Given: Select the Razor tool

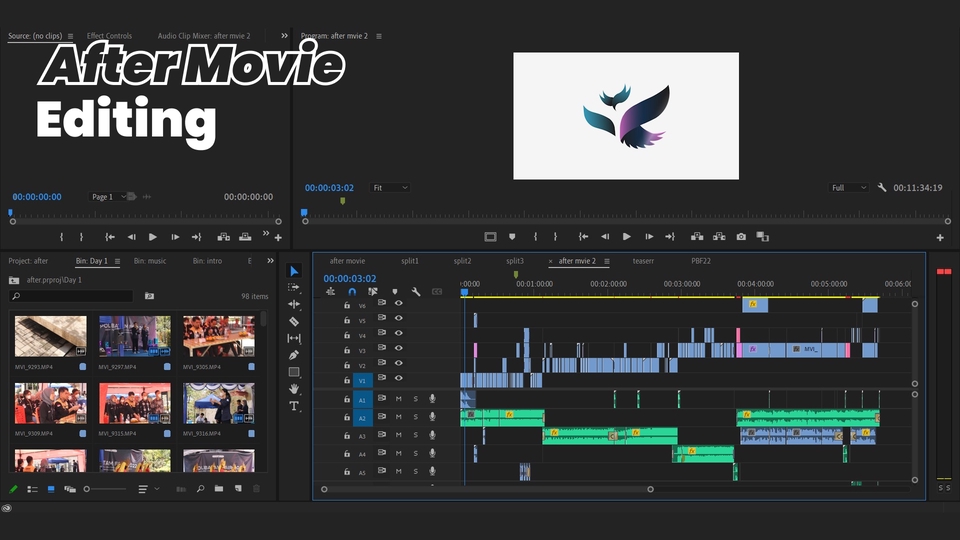Looking at the screenshot, I should pos(294,321).
